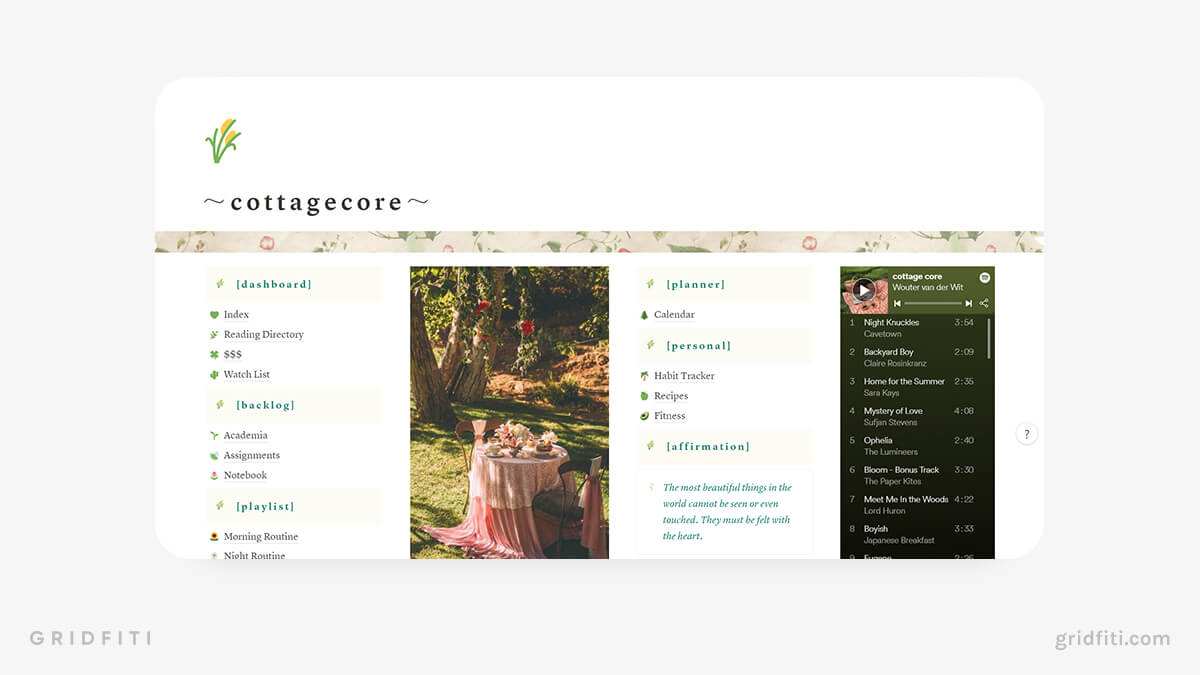Click the pink lotus icon beside Notebook
The width and height of the screenshot is (1200, 675).
(214, 476)
